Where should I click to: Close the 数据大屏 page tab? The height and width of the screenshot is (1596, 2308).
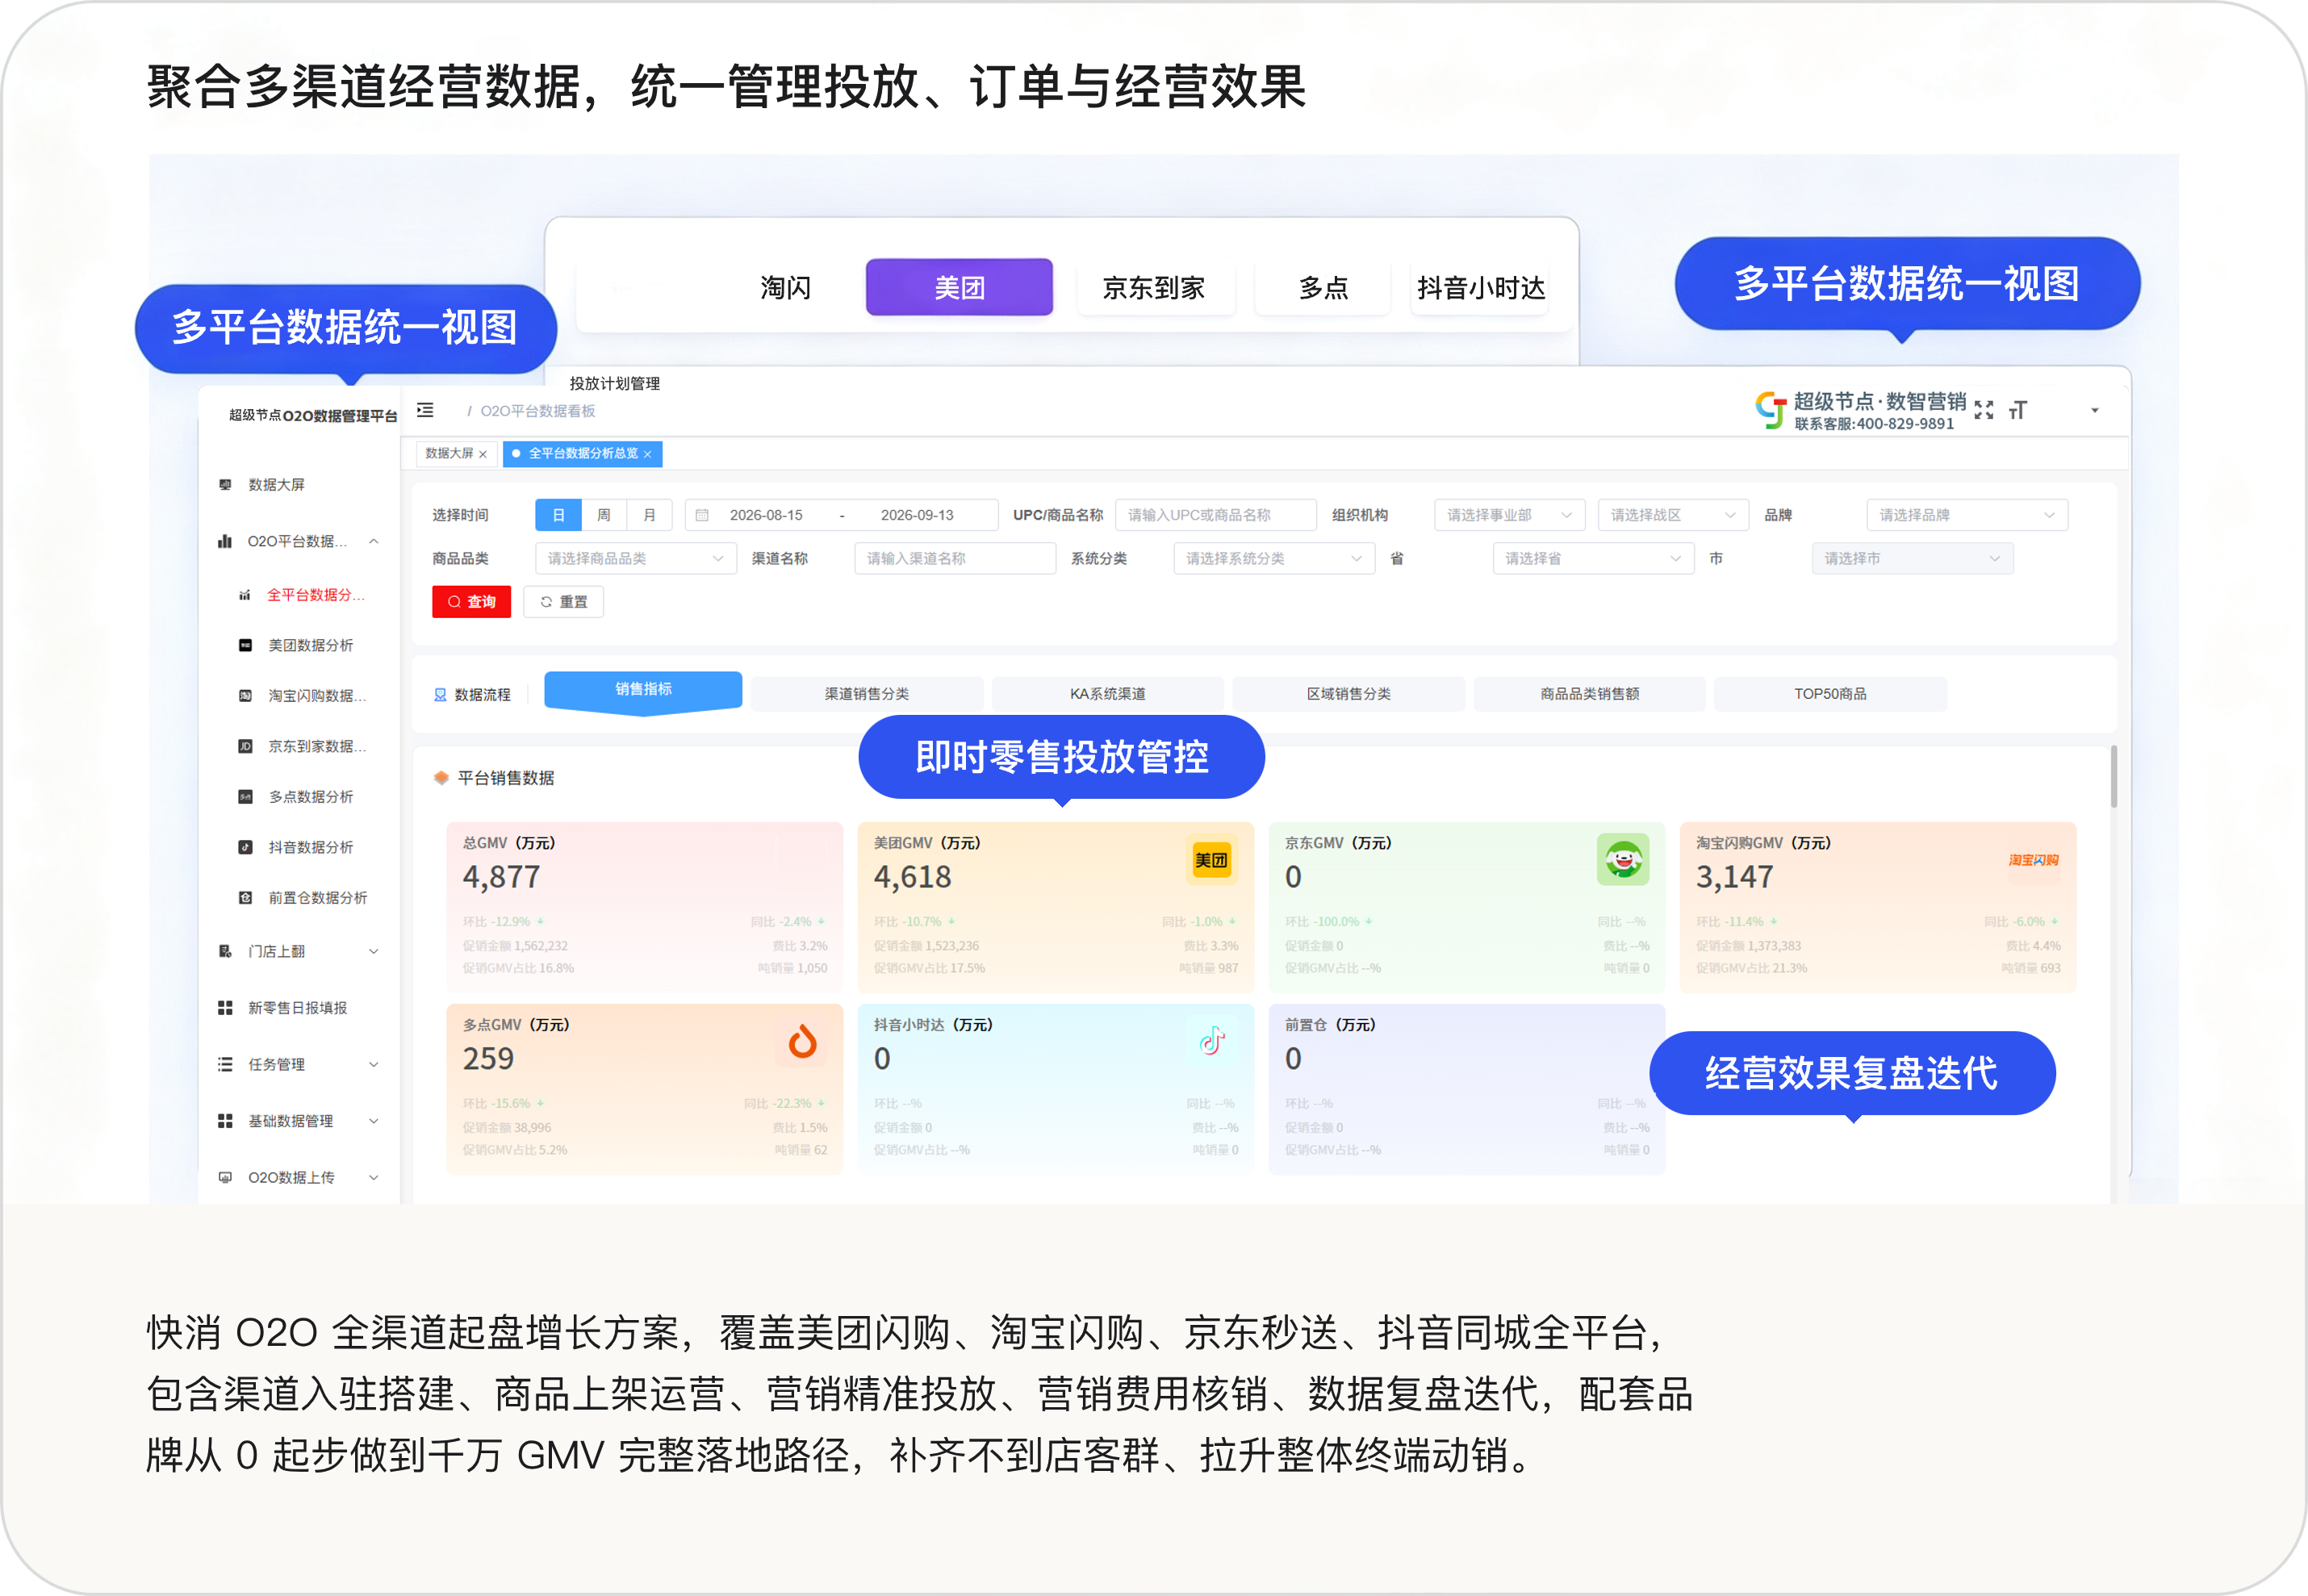pos(483,454)
